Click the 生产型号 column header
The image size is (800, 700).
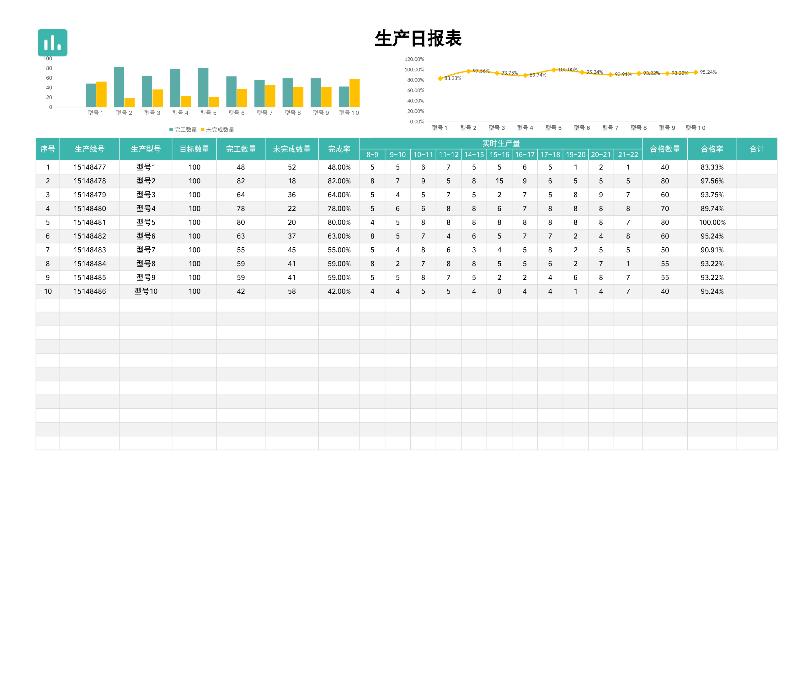[145, 149]
